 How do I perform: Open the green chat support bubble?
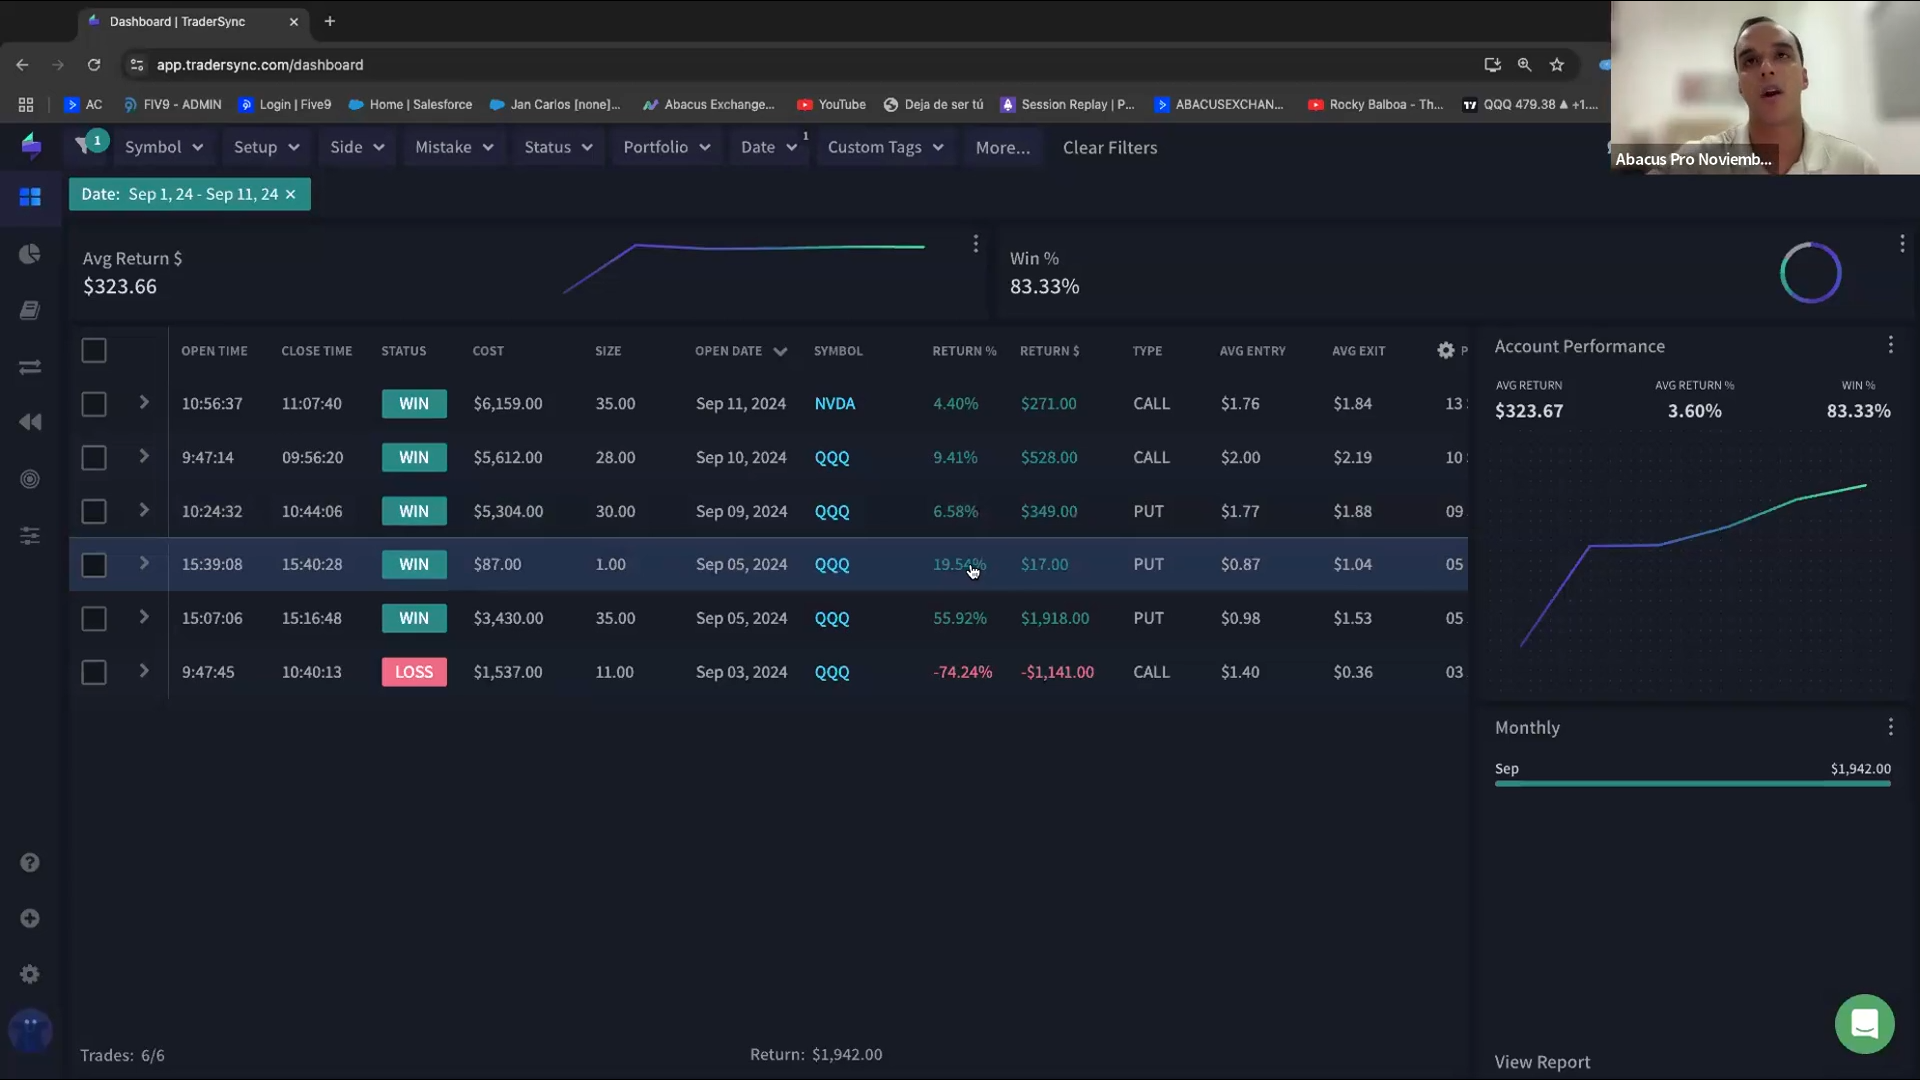point(1864,1023)
